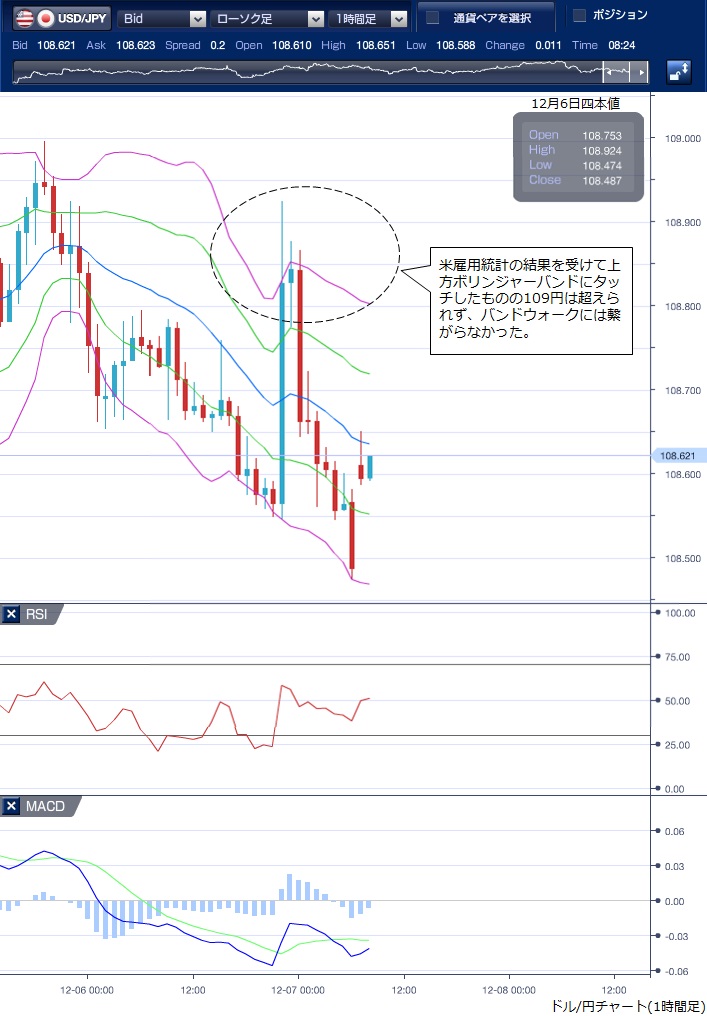Click the dashed ellipse chart annotation
This screenshot has width=707, height=1016.
(x=305, y=200)
